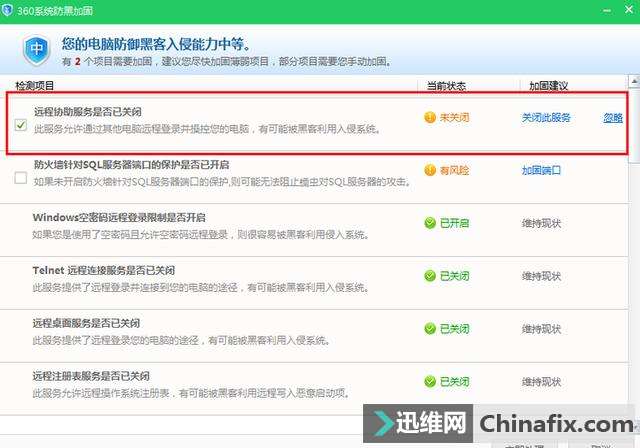This screenshot has height=448, width=640.
Task: Click 维持现状 in the 远程注册表服务 row
Action: tap(541, 382)
